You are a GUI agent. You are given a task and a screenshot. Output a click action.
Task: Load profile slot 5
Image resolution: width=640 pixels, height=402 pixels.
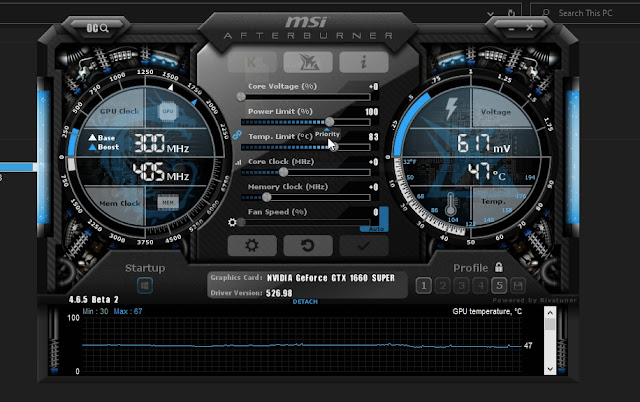(499, 286)
